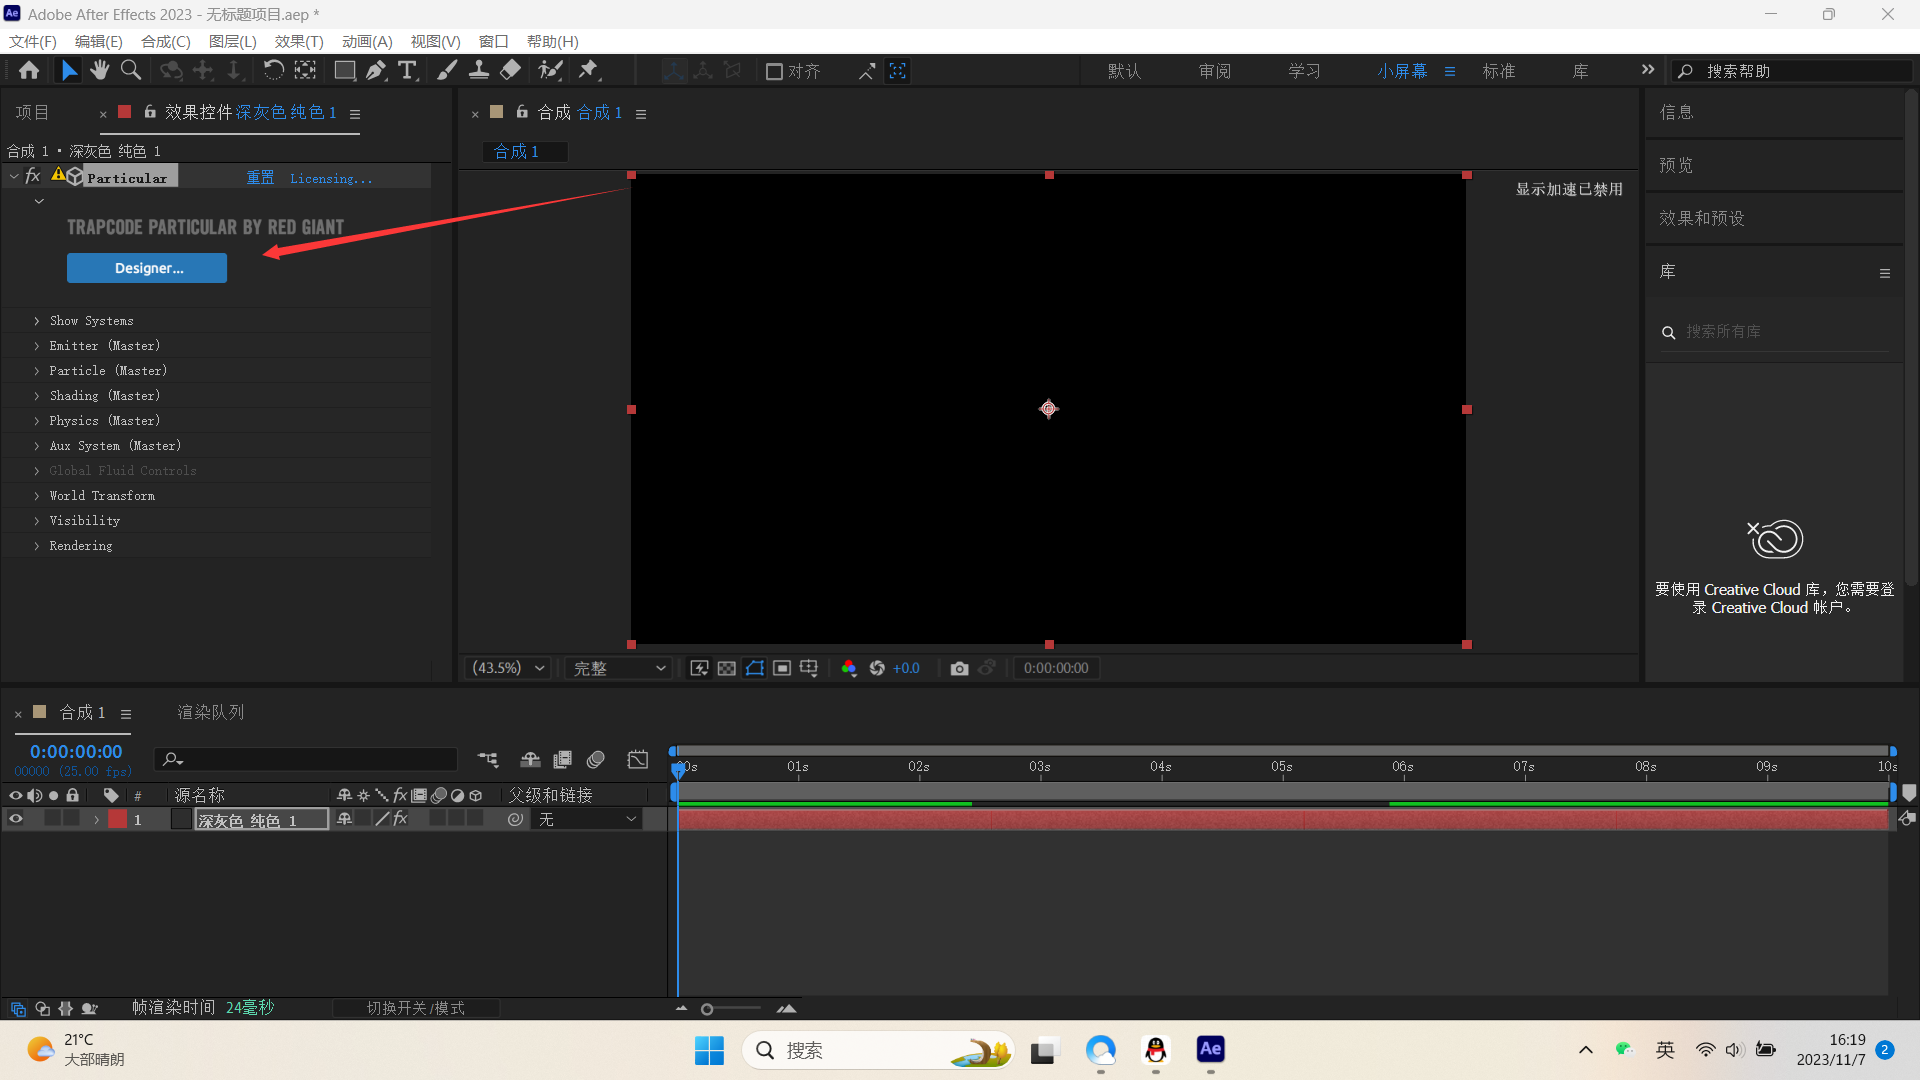Click the timeline zoom slider handle
This screenshot has width=1920, height=1080.
tap(707, 1009)
